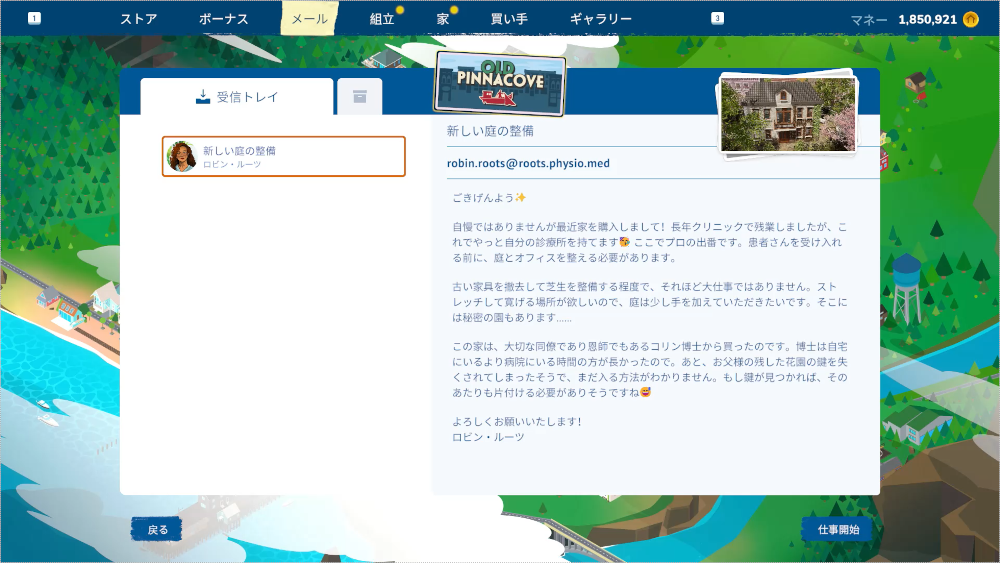Click the greeting line ごきげんよう
The height and width of the screenshot is (563, 1000).
489,198
